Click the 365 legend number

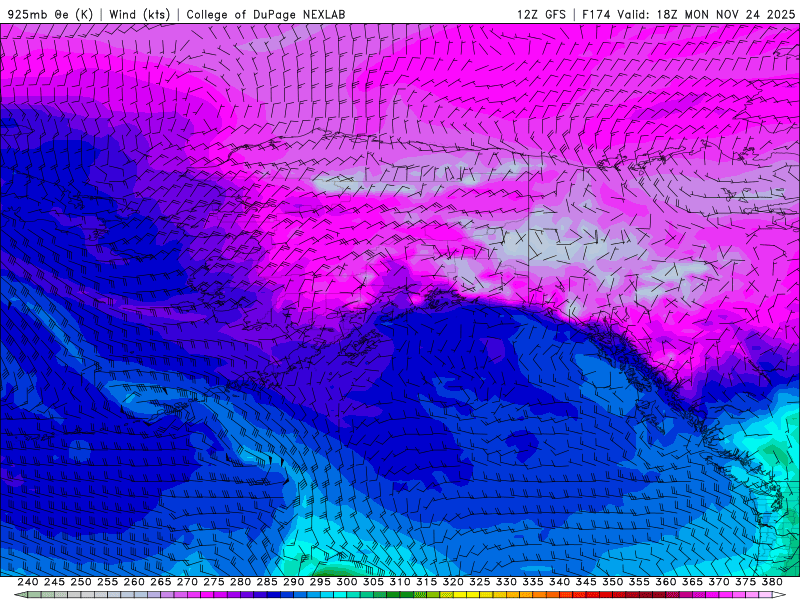tap(692, 582)
